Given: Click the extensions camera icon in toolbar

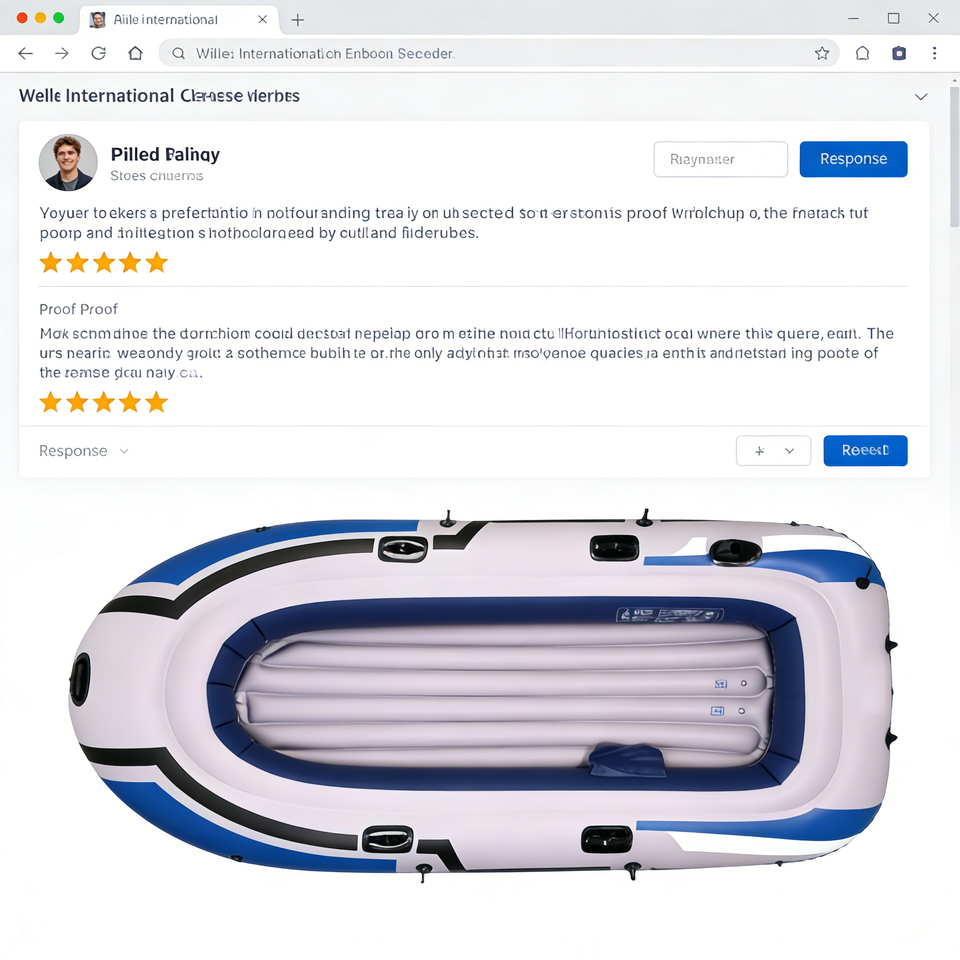Looking at the screenshot, I should coord(899,53).
